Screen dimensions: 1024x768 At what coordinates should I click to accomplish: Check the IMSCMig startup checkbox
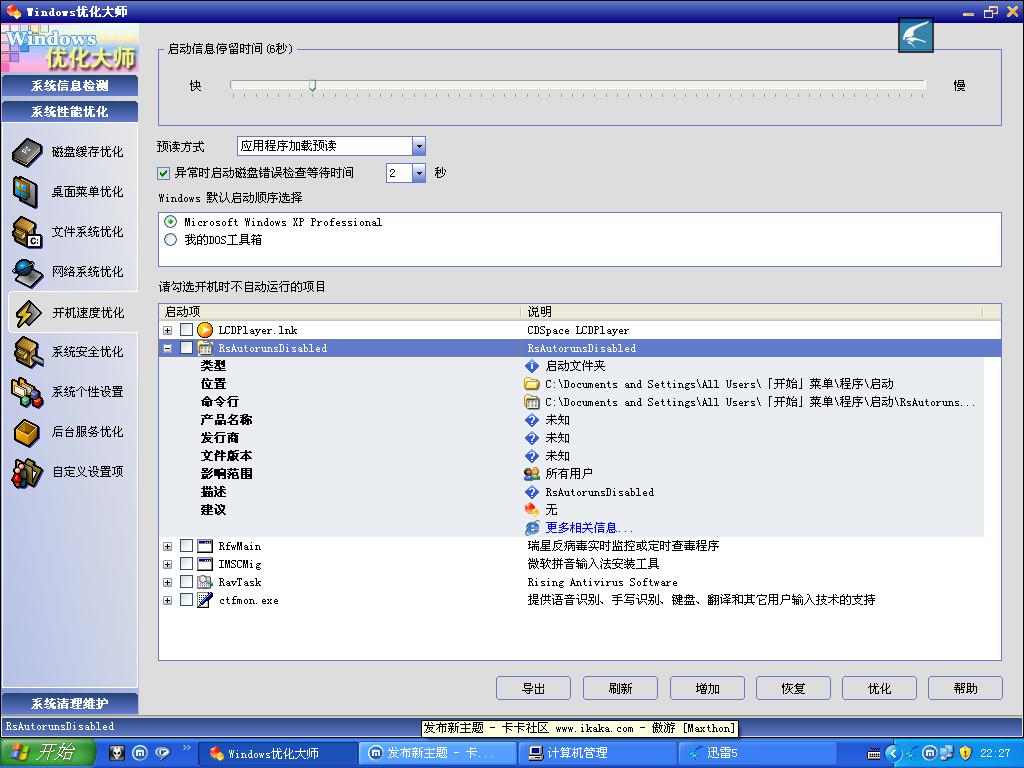pos(186,564)
